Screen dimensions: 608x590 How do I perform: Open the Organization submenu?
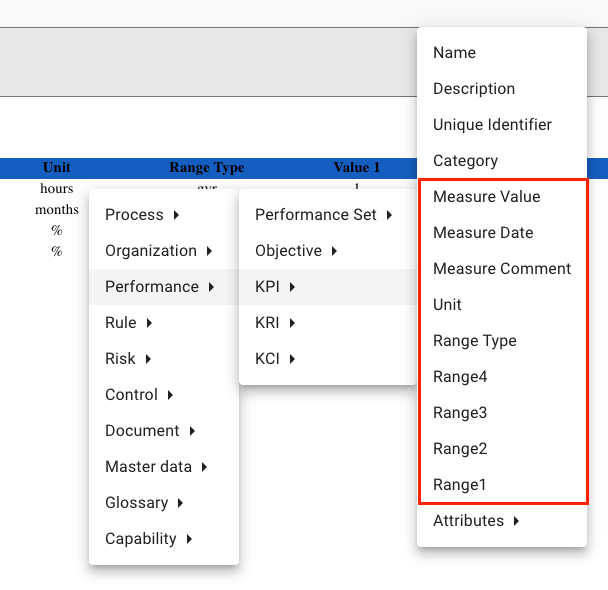164,251
